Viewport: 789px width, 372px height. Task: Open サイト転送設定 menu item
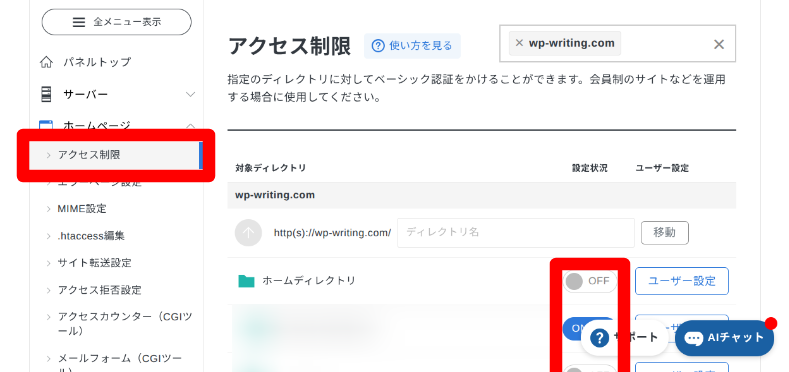[x=95, y=263]
